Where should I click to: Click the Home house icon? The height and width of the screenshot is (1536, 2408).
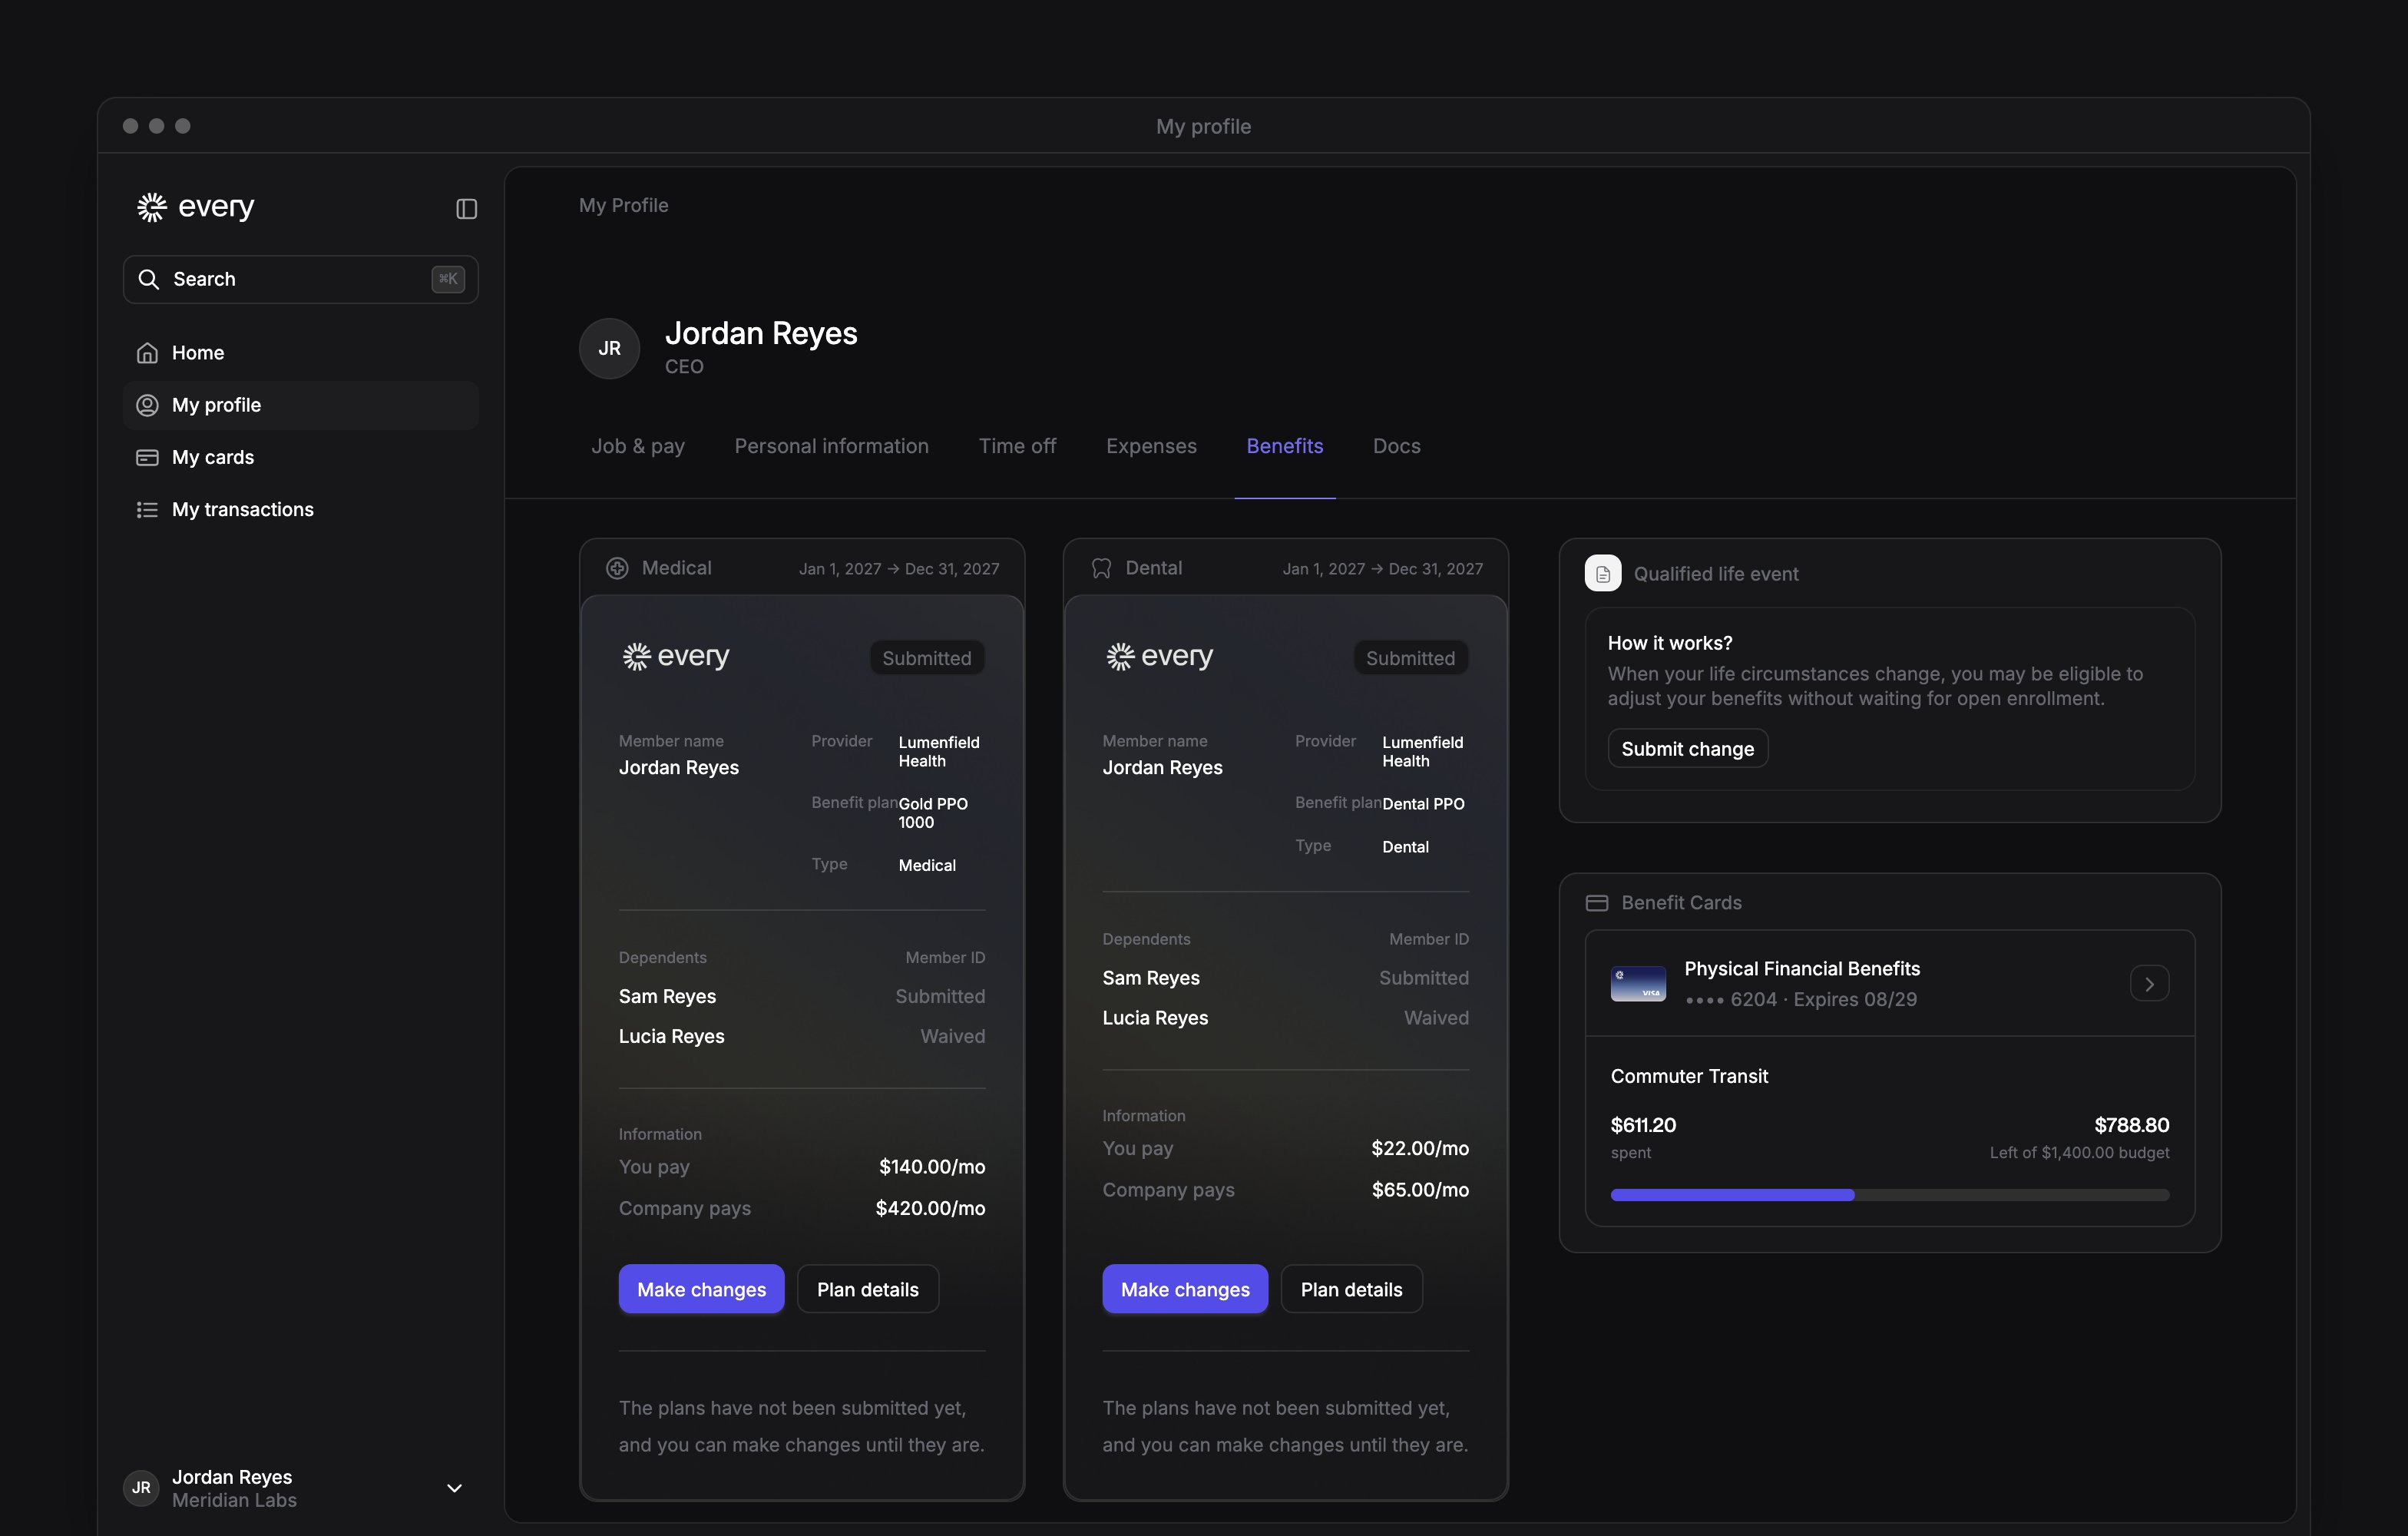point(147,353)
